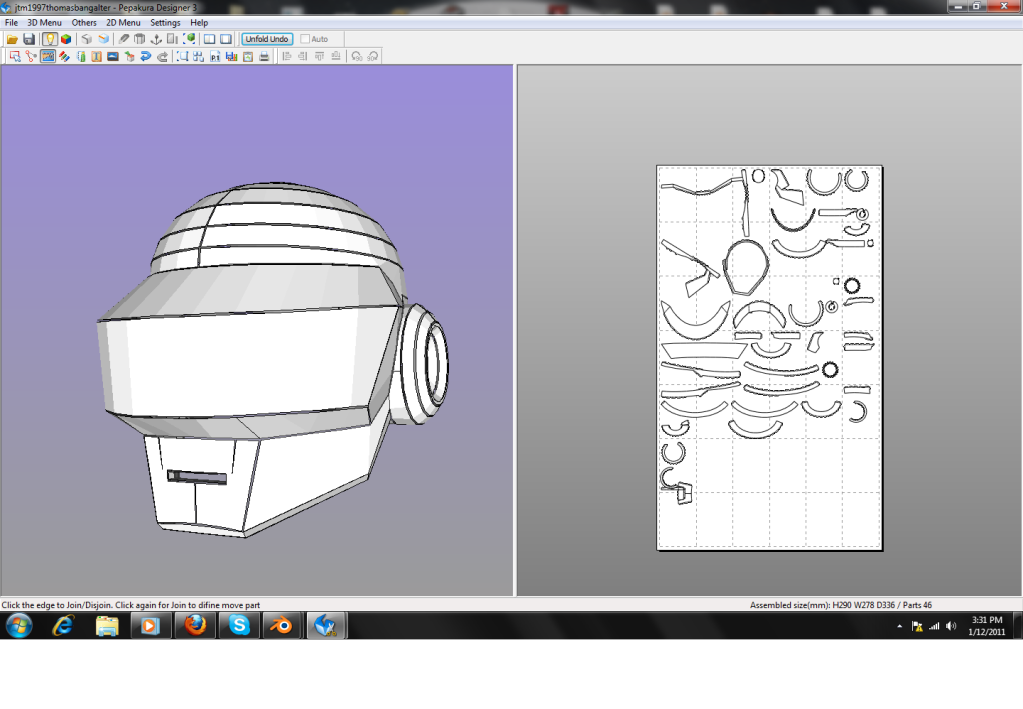
Task: Click the select and move parts icon
Action: click(x=15, y=56)
